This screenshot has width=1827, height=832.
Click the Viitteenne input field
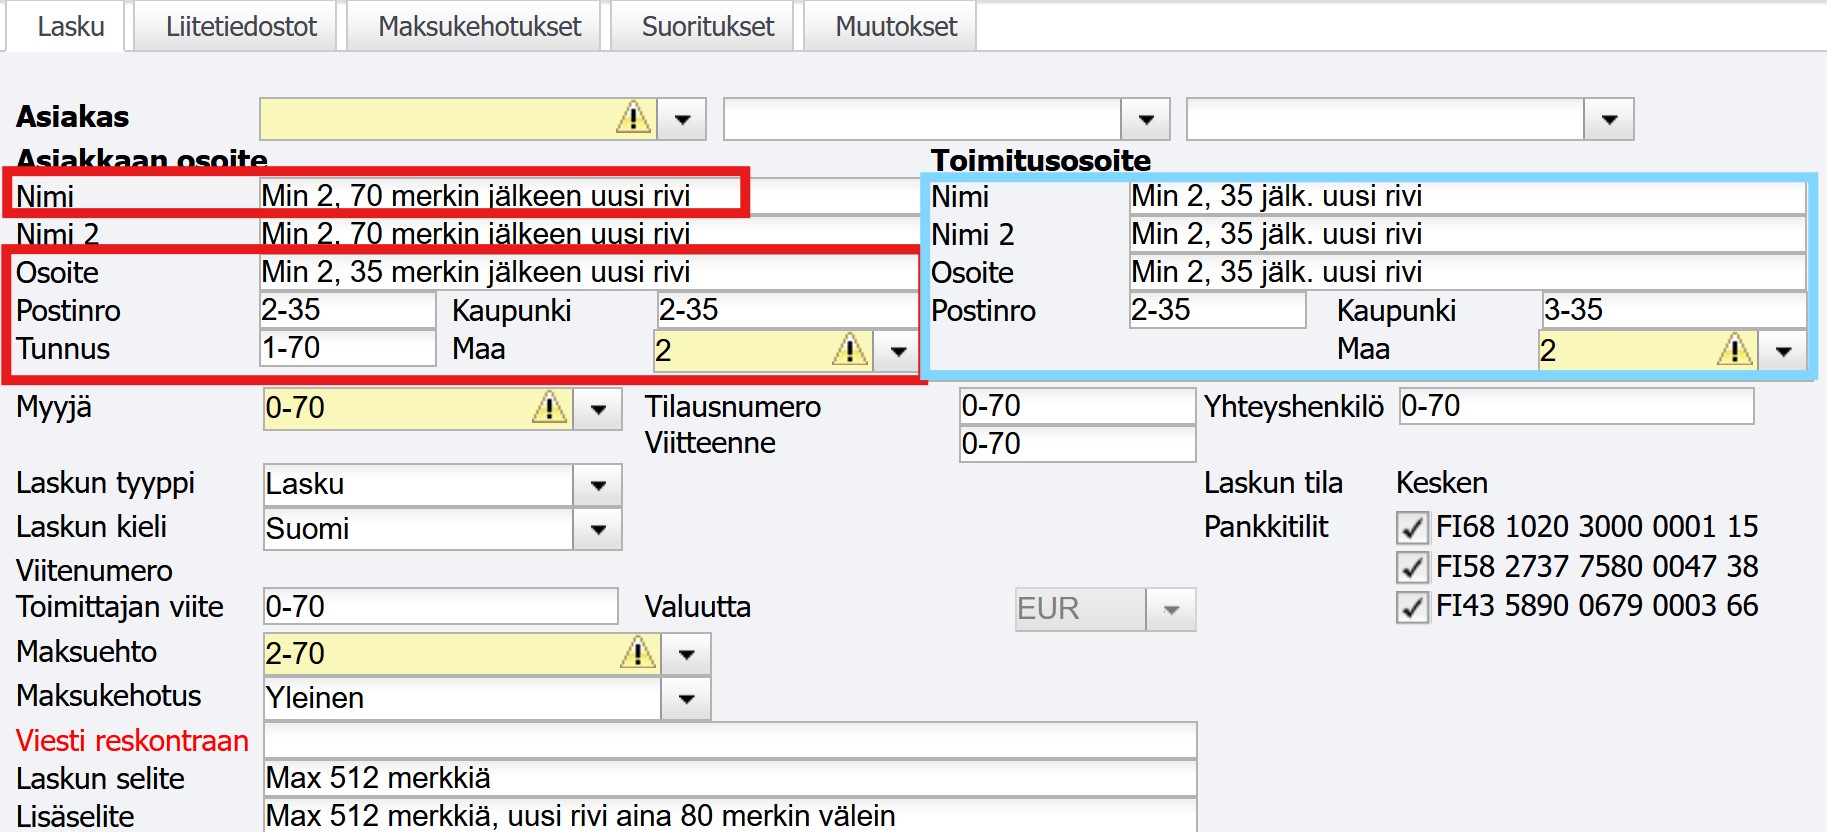tap(1077, 444)
